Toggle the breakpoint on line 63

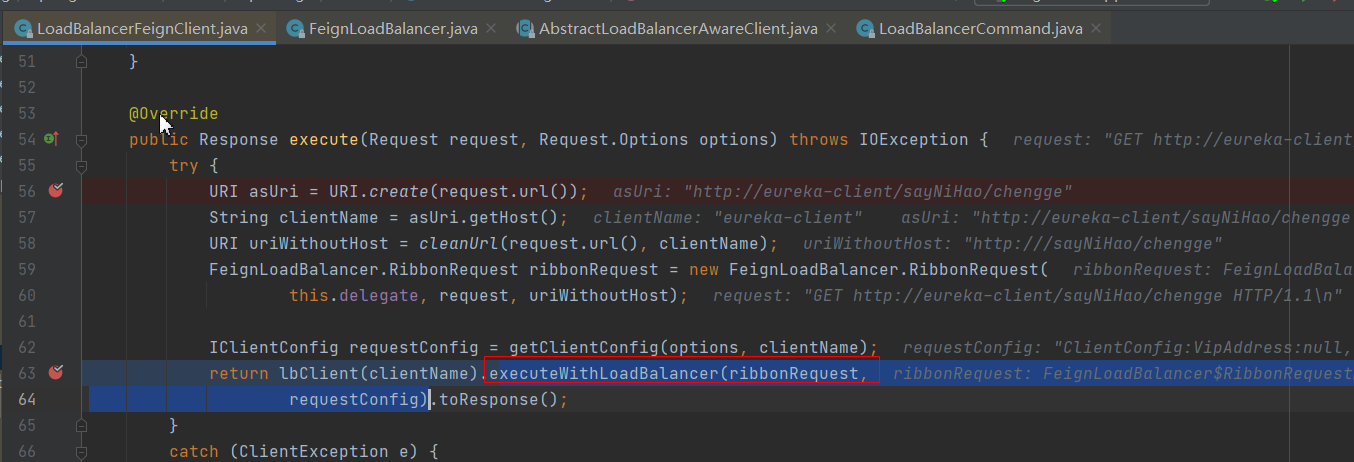pyautogui.click(x=56, y=372)
